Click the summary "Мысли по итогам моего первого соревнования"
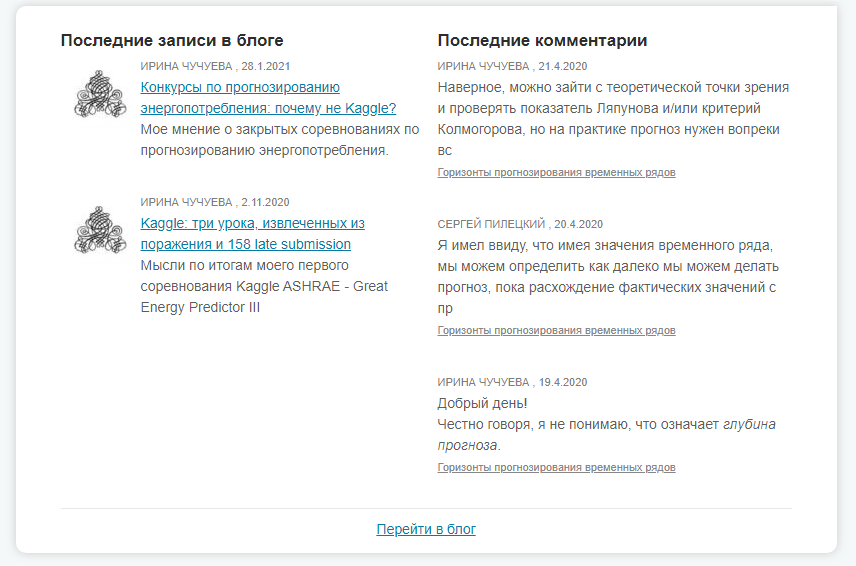The height and width of the screenshot is (566, 856). click(x=264, y=287)
